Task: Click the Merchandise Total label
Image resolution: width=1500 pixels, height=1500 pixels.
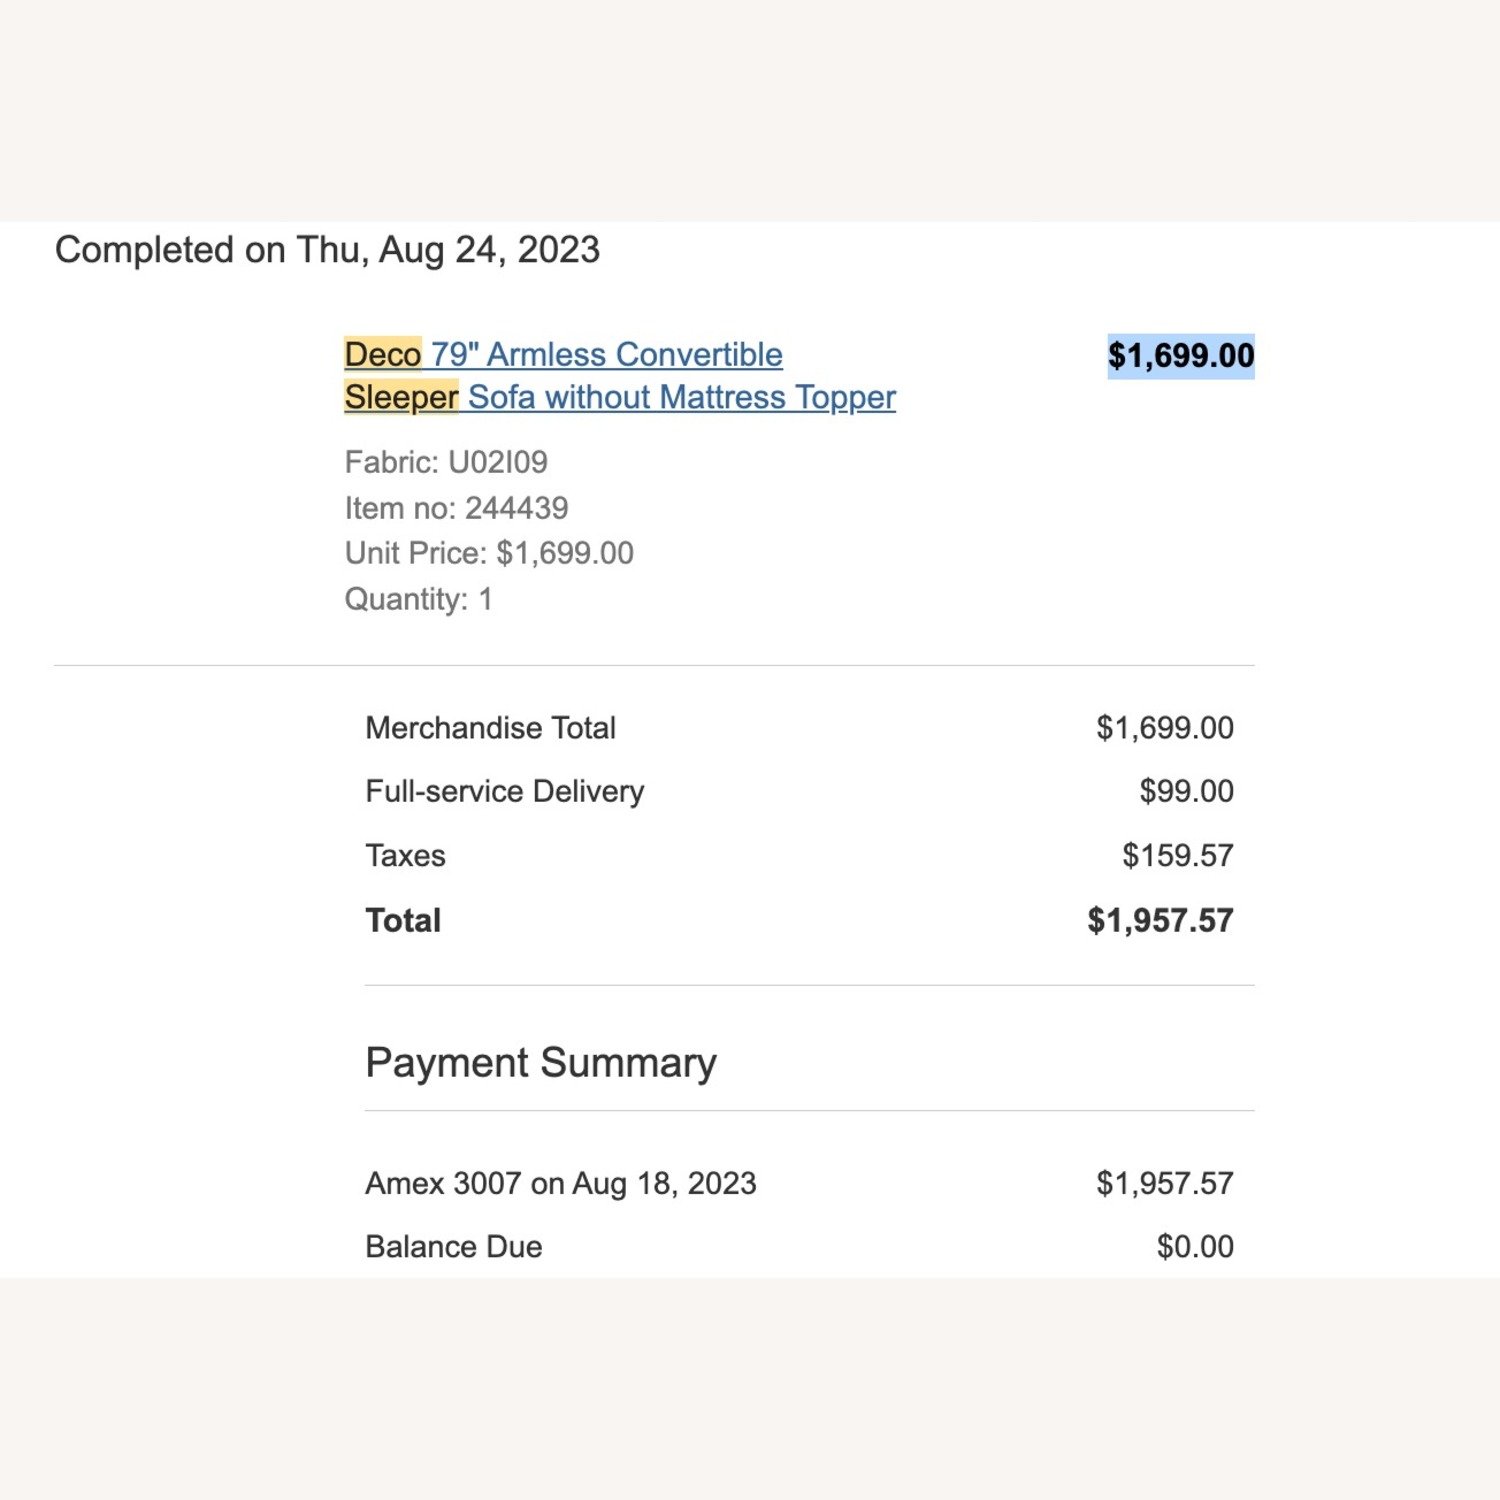Action: tap(490, 728)
